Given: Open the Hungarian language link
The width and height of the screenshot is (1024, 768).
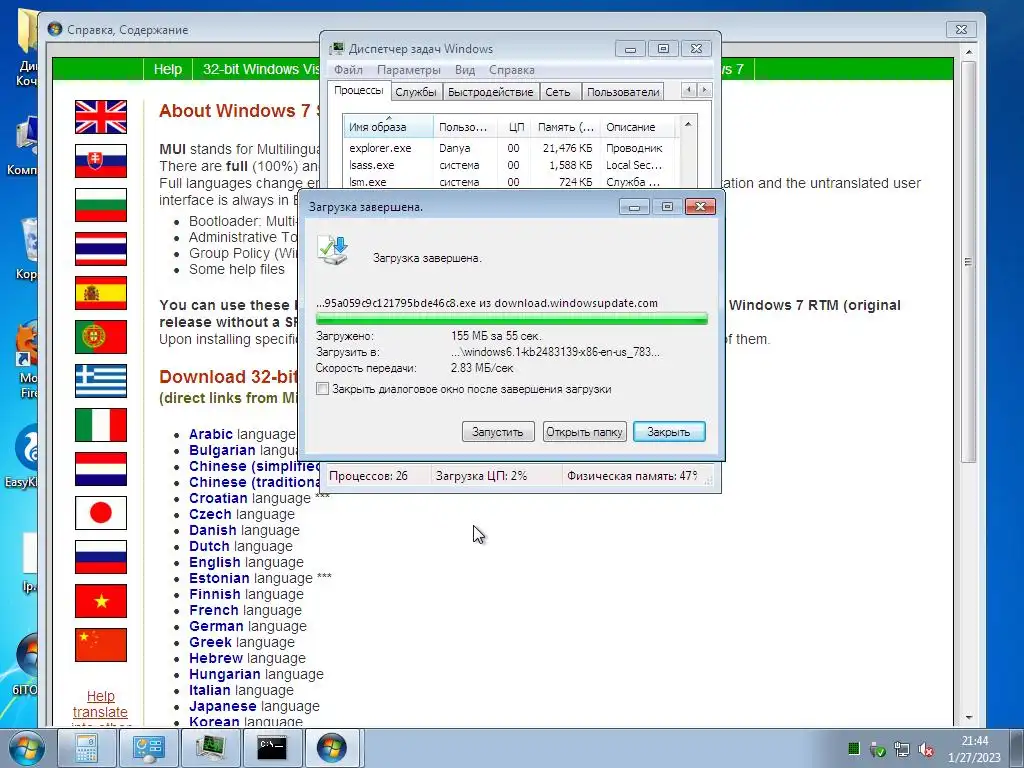Looking at the screenshot, I should [x=224, y=675].
